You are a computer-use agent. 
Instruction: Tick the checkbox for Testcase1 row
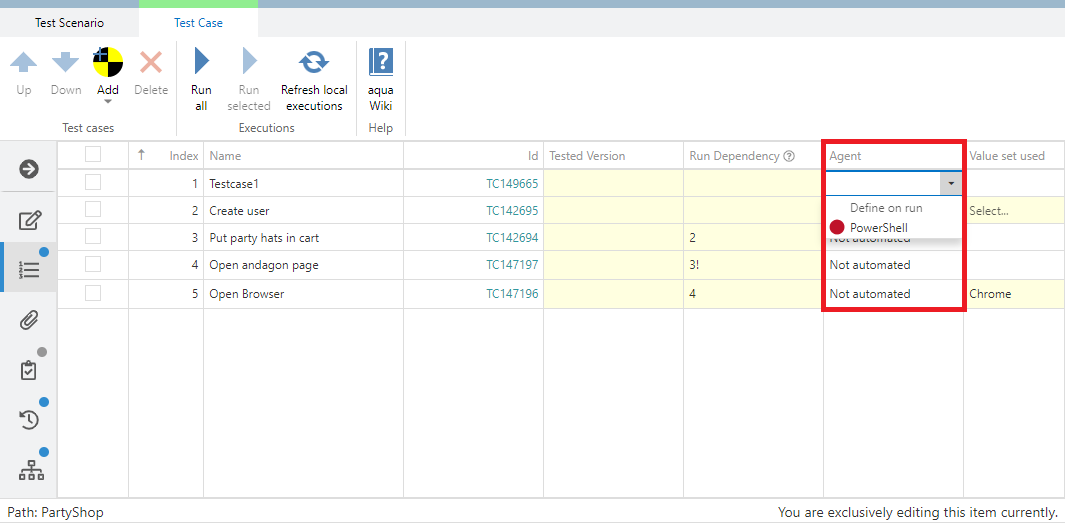click(x=93, y=183)
